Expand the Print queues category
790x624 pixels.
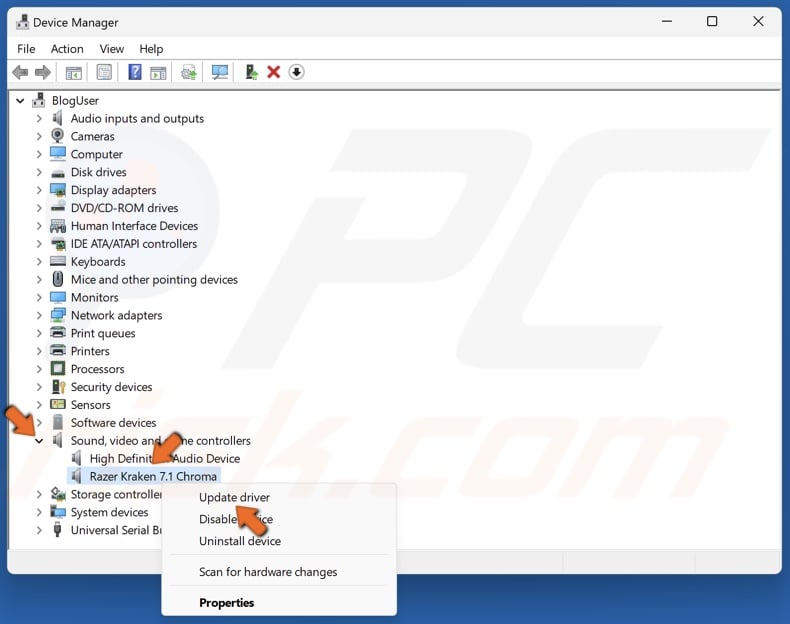pyautogui.click(x=39, y=333)
